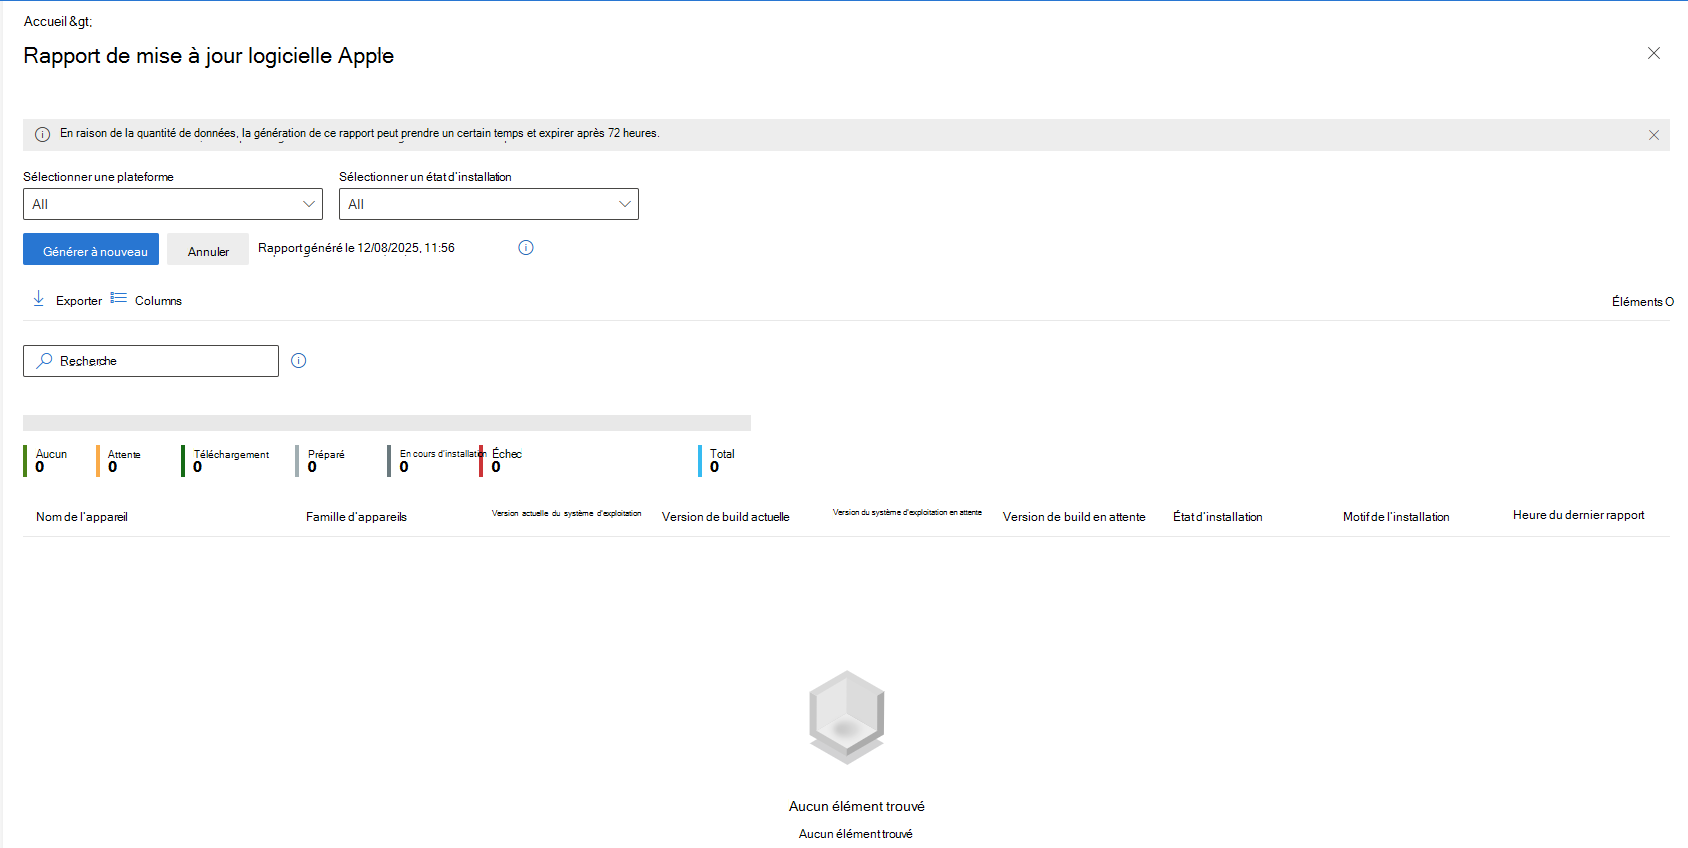Click the Exporter button label
Screen dimensions: 1688x848
pos(79,301)
